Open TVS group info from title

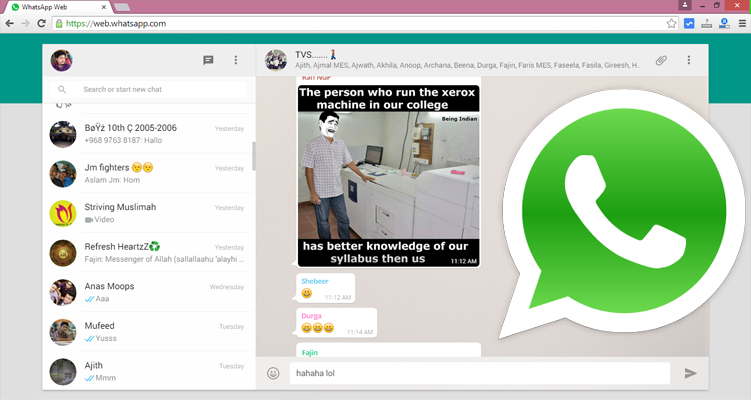[317, 55]
